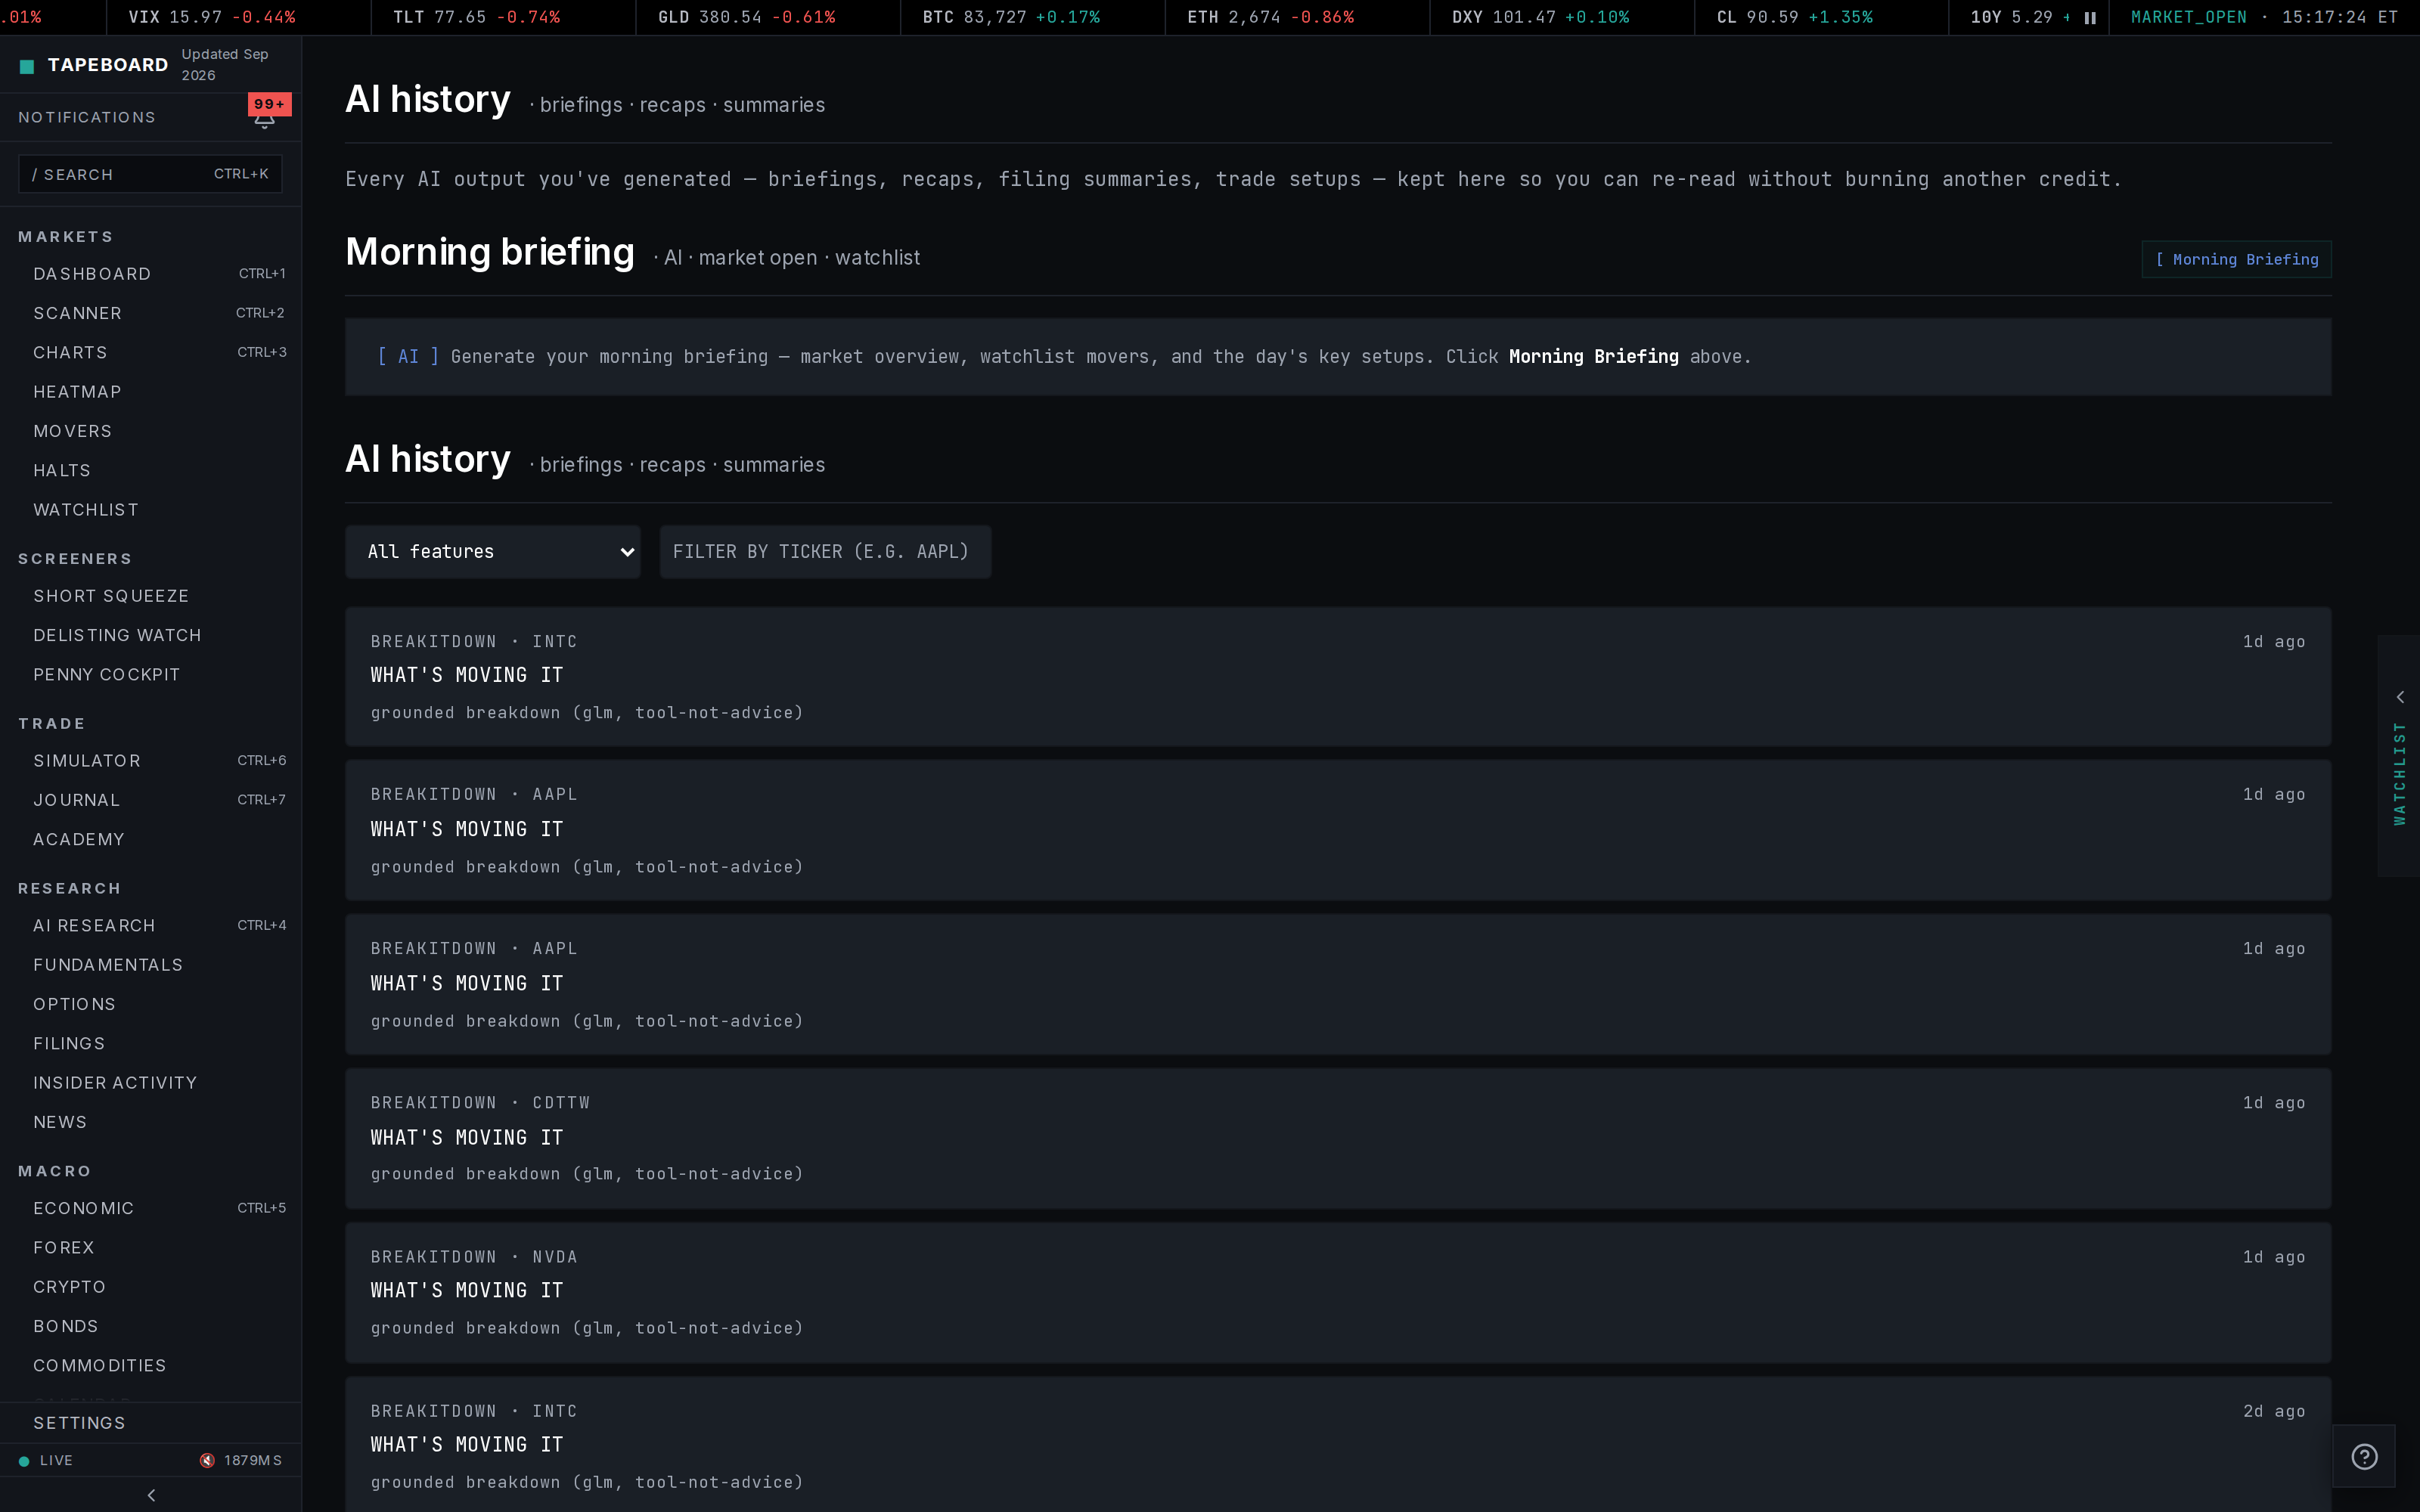This screenshot has height=1512, width=2420.
Task: Open the first INTC breakdown from 1d ago
Action: (1338, 677)
